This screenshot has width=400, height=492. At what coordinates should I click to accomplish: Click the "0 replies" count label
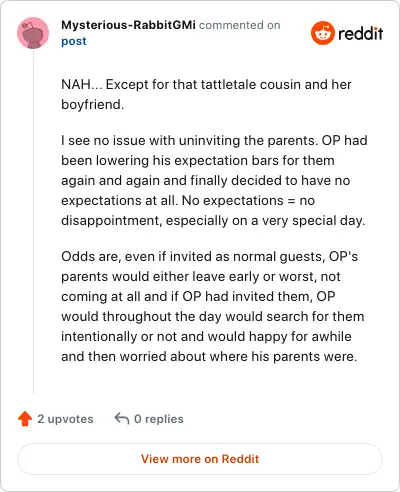point(159,419)
